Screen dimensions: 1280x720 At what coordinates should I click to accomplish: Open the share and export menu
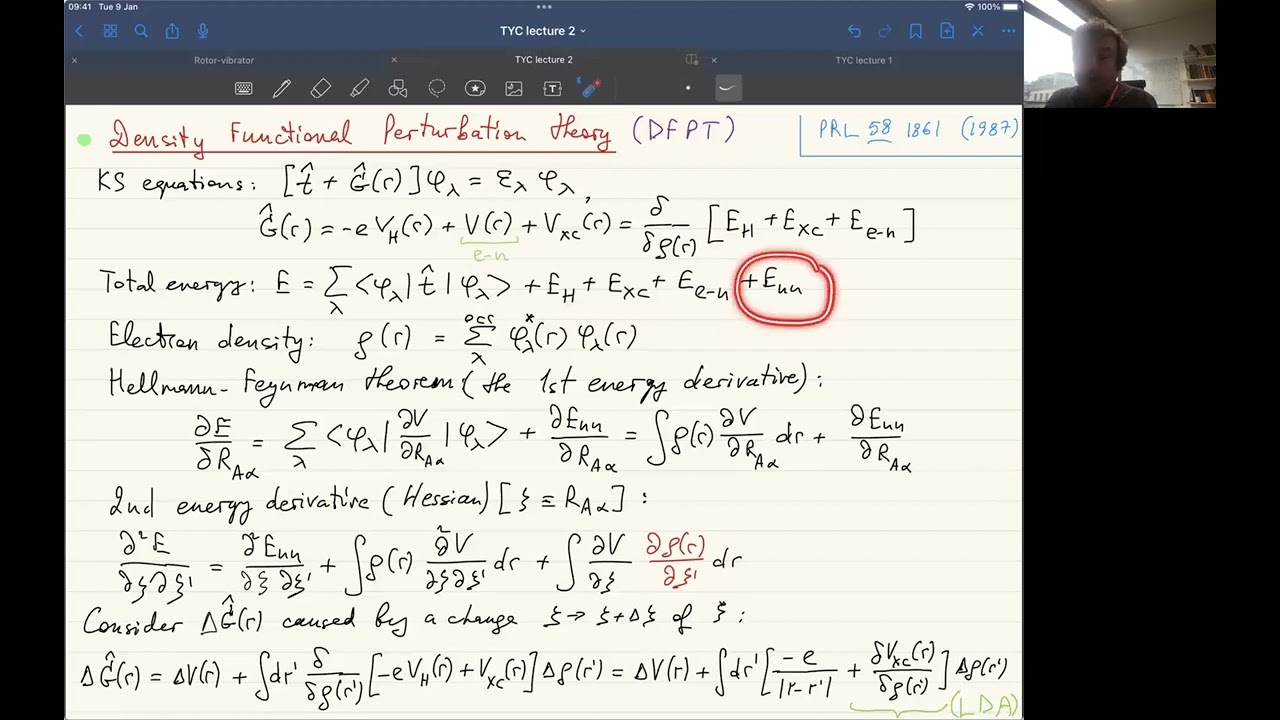[x=172, y=31]
